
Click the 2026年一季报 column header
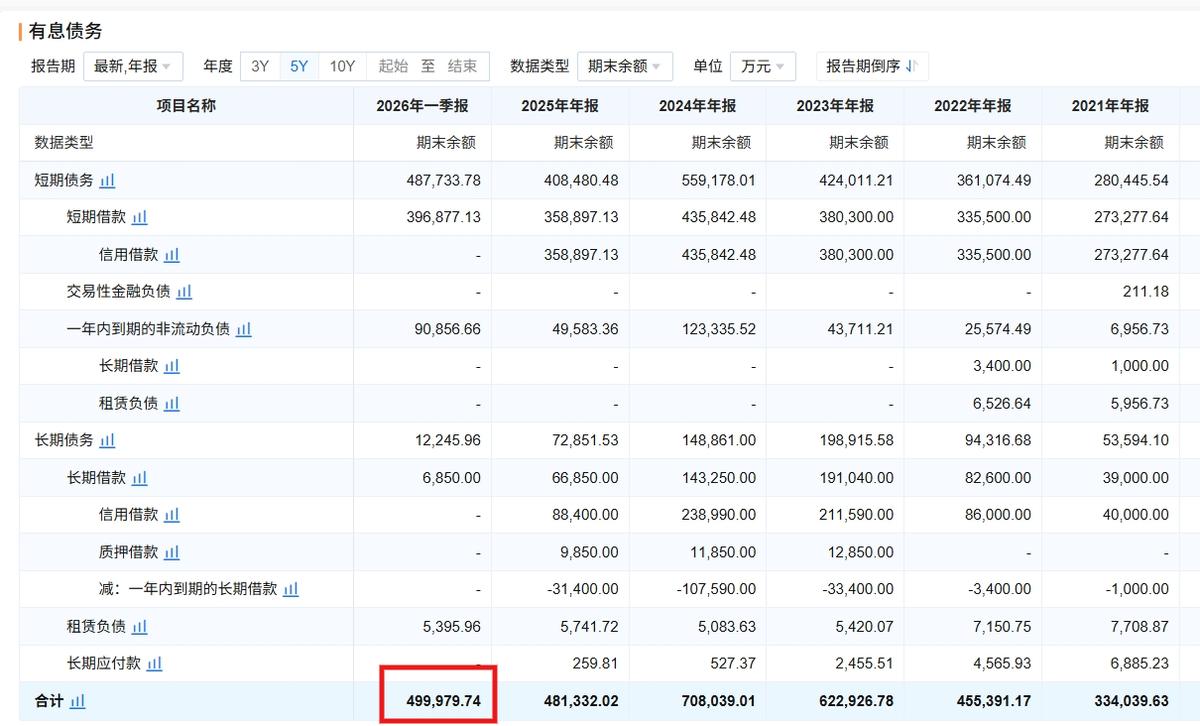[422, 106]
